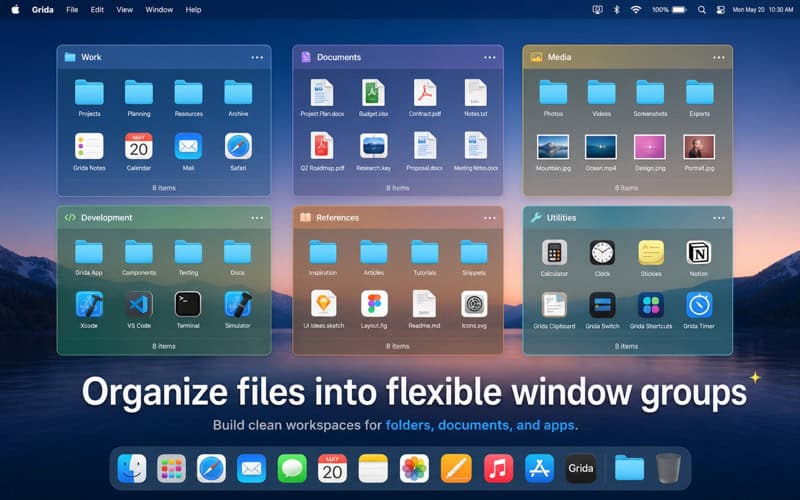Launch Grida Timer in Utilities
Image resolution: width=800 pixels, height=500 pixels.
point(699,305)
